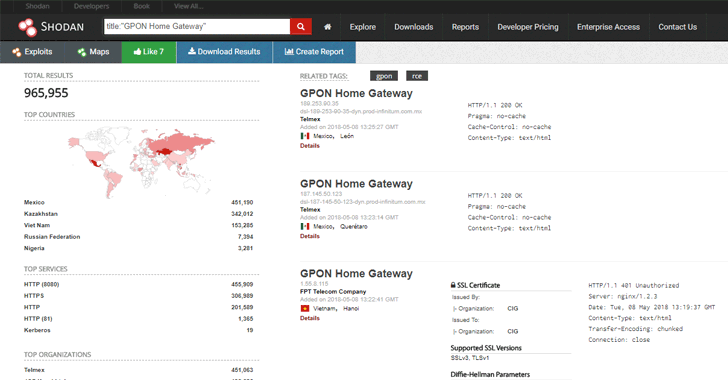
Task: Click the chart icon on Create Report
Action: point(289,52)
